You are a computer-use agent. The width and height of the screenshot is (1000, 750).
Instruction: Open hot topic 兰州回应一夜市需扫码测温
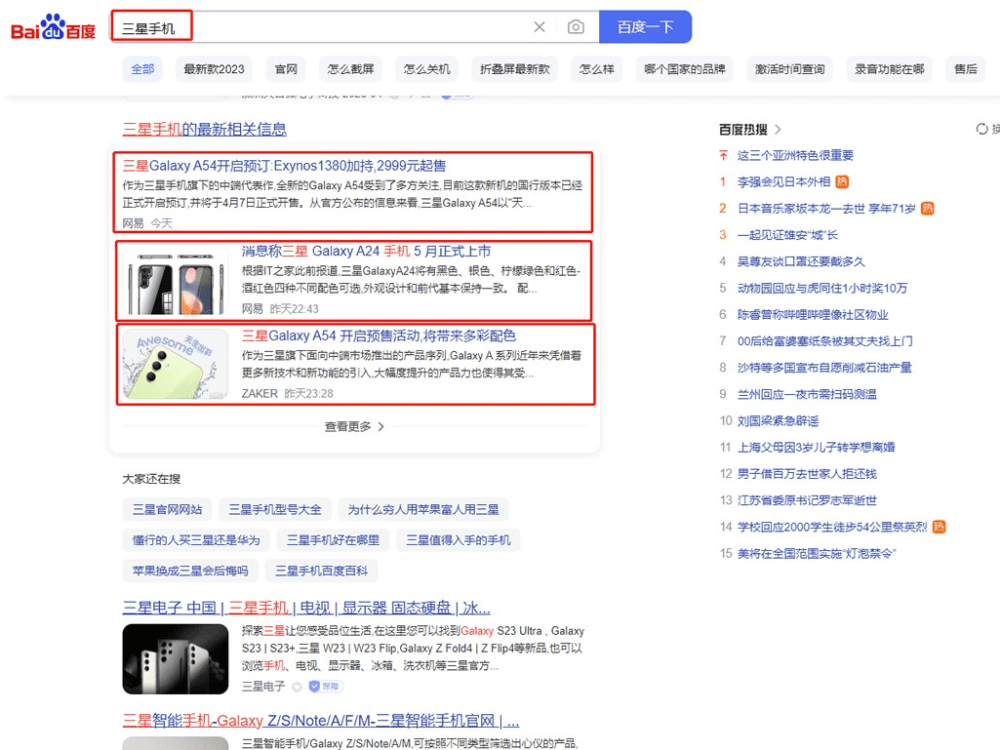[807, 394]
